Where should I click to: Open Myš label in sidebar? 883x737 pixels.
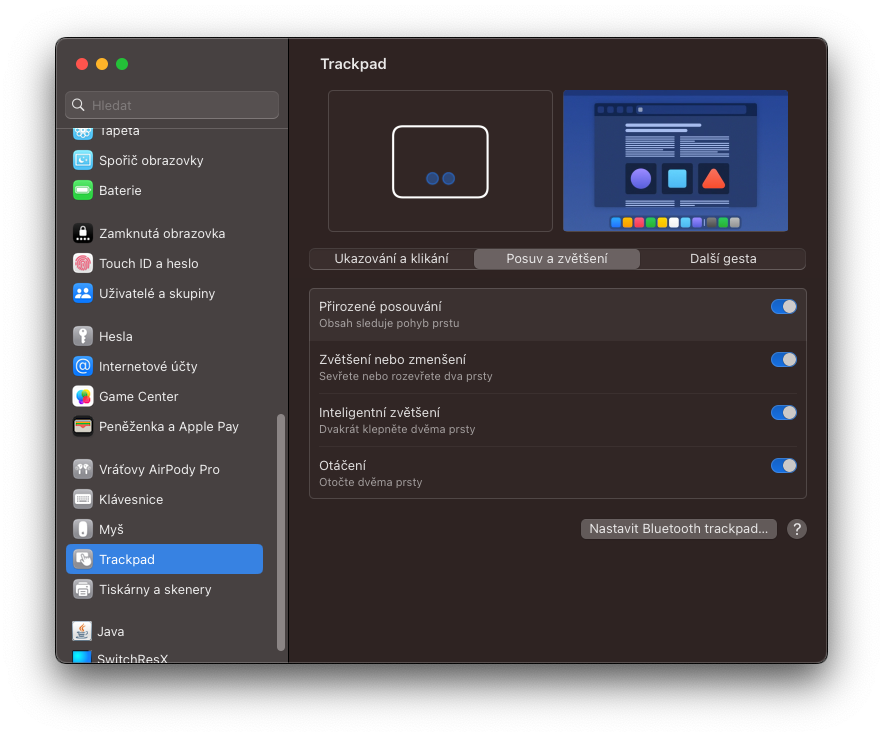tap(112, 529)
